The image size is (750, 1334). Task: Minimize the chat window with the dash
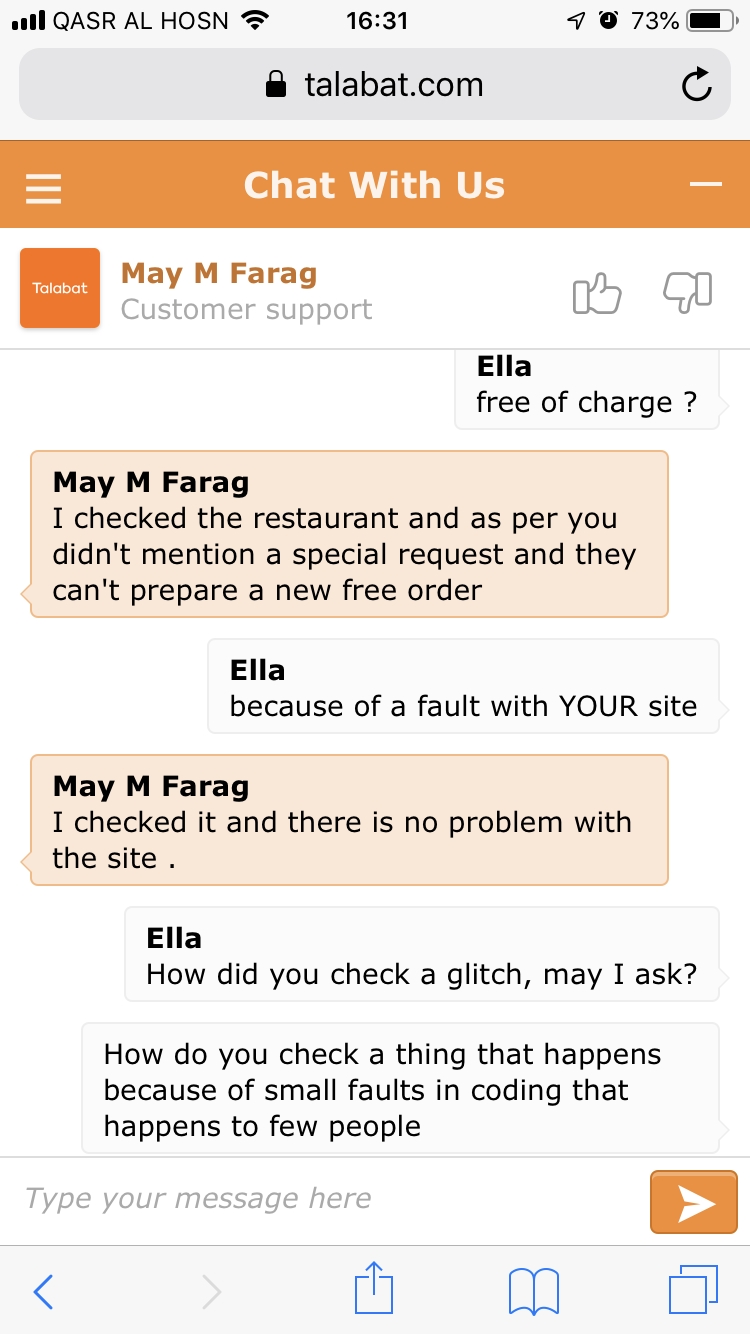pyautogui.click(x=707, y=184)
